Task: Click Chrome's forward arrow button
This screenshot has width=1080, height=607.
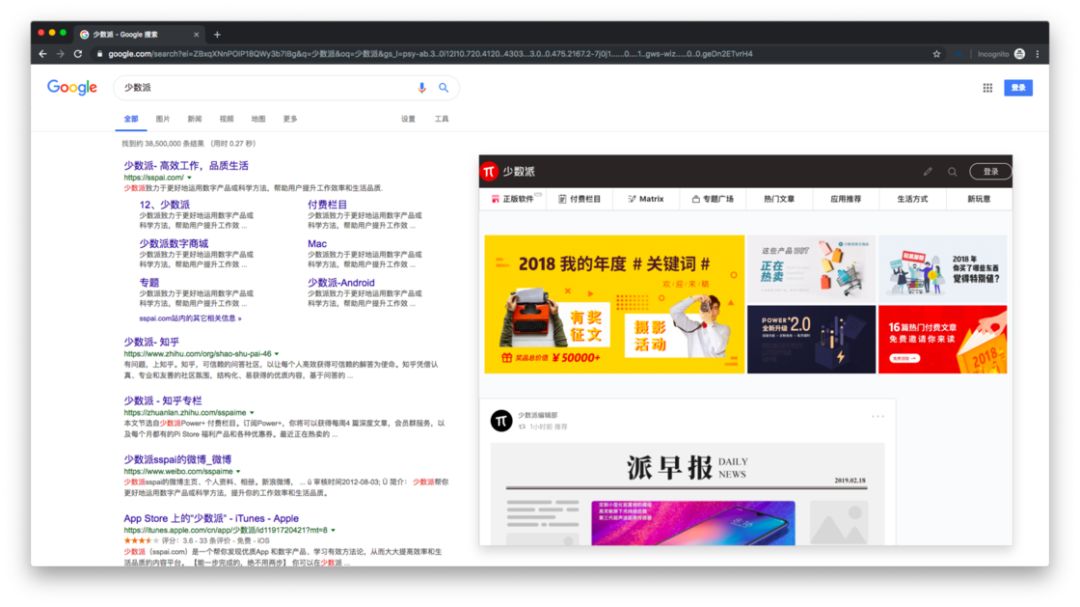Action: [x=61, y=54]
